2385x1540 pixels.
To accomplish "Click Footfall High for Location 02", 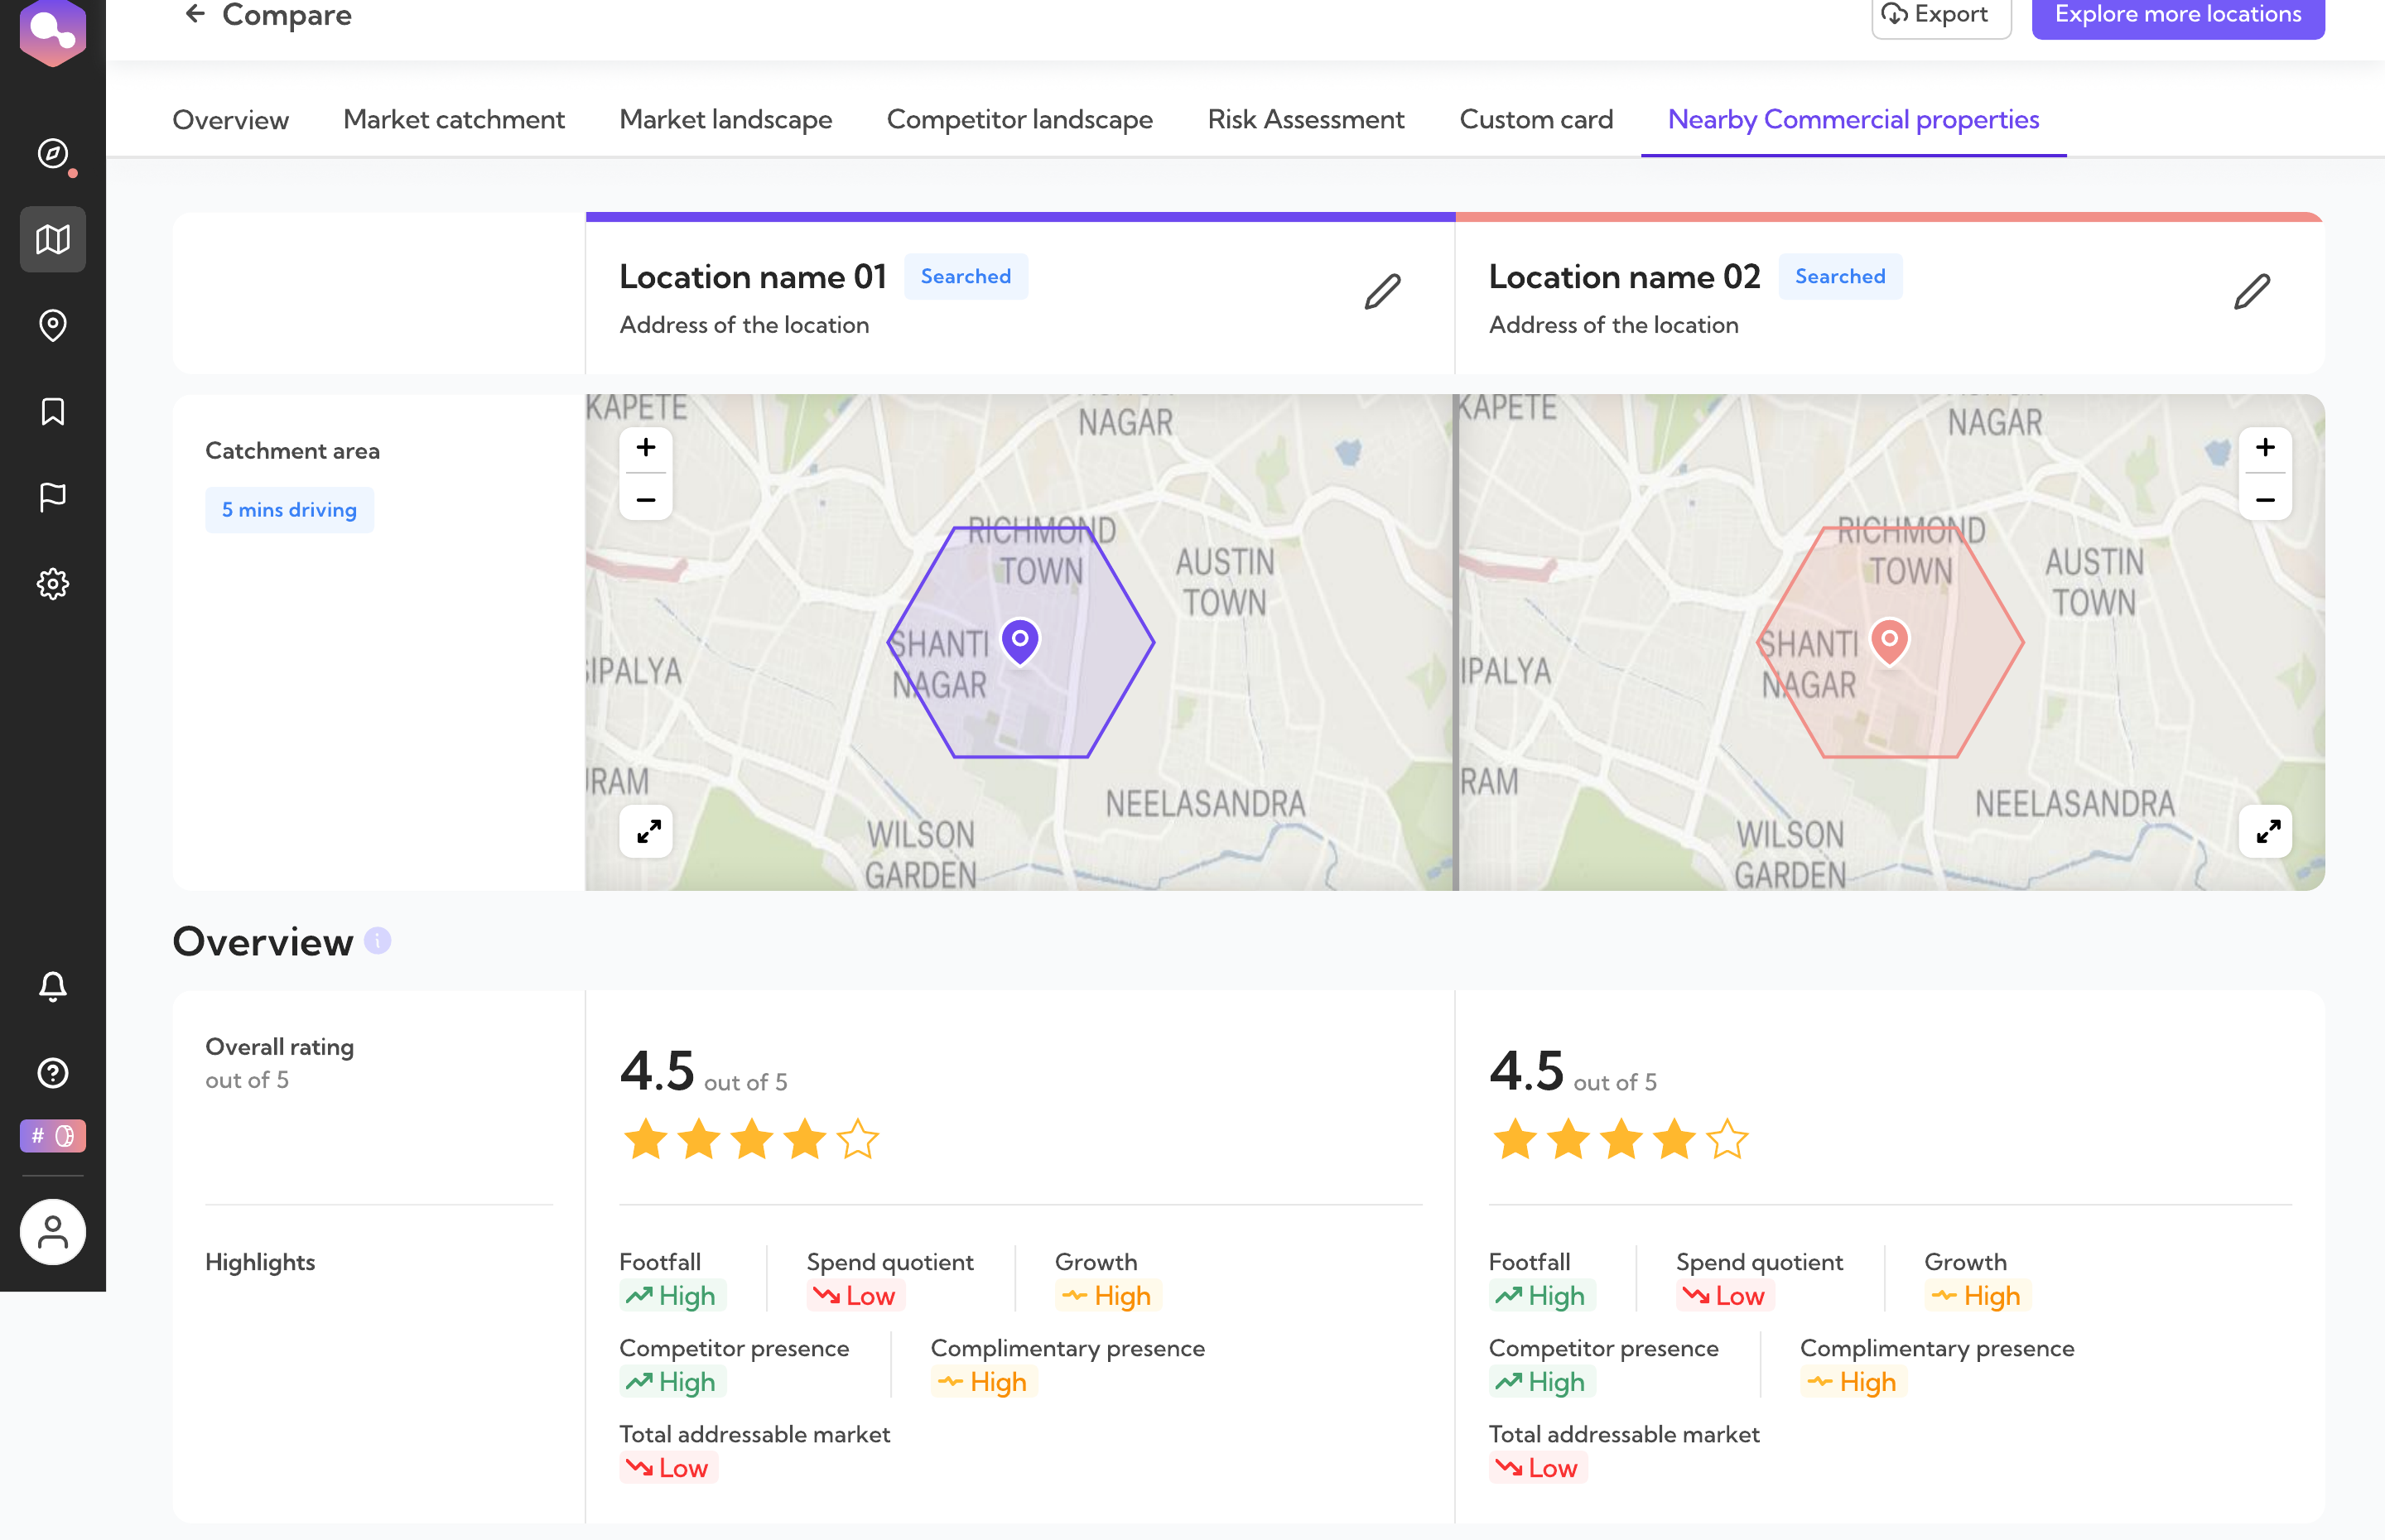I will pos(1542,1296).
